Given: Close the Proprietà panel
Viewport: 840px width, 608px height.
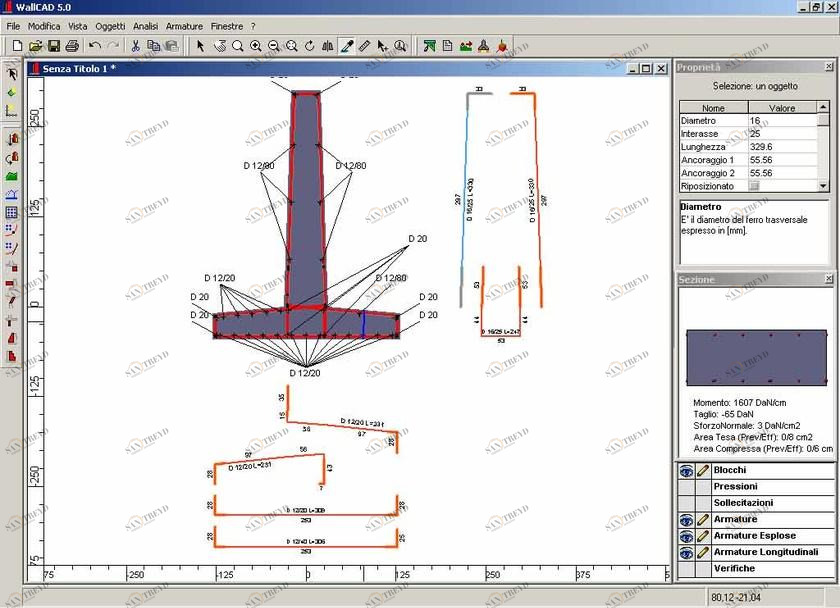Looking at the screenshot, I should click(x=828, y=68).
